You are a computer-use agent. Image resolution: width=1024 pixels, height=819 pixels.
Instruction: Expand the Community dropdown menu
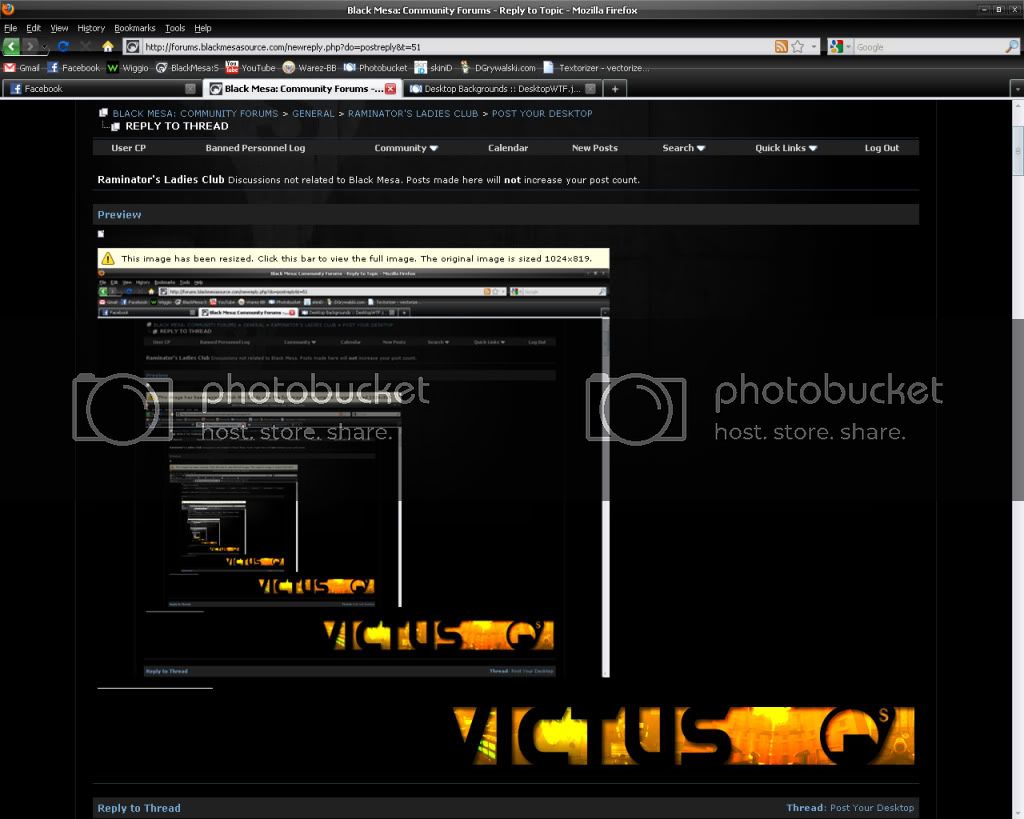pos(406,148)
